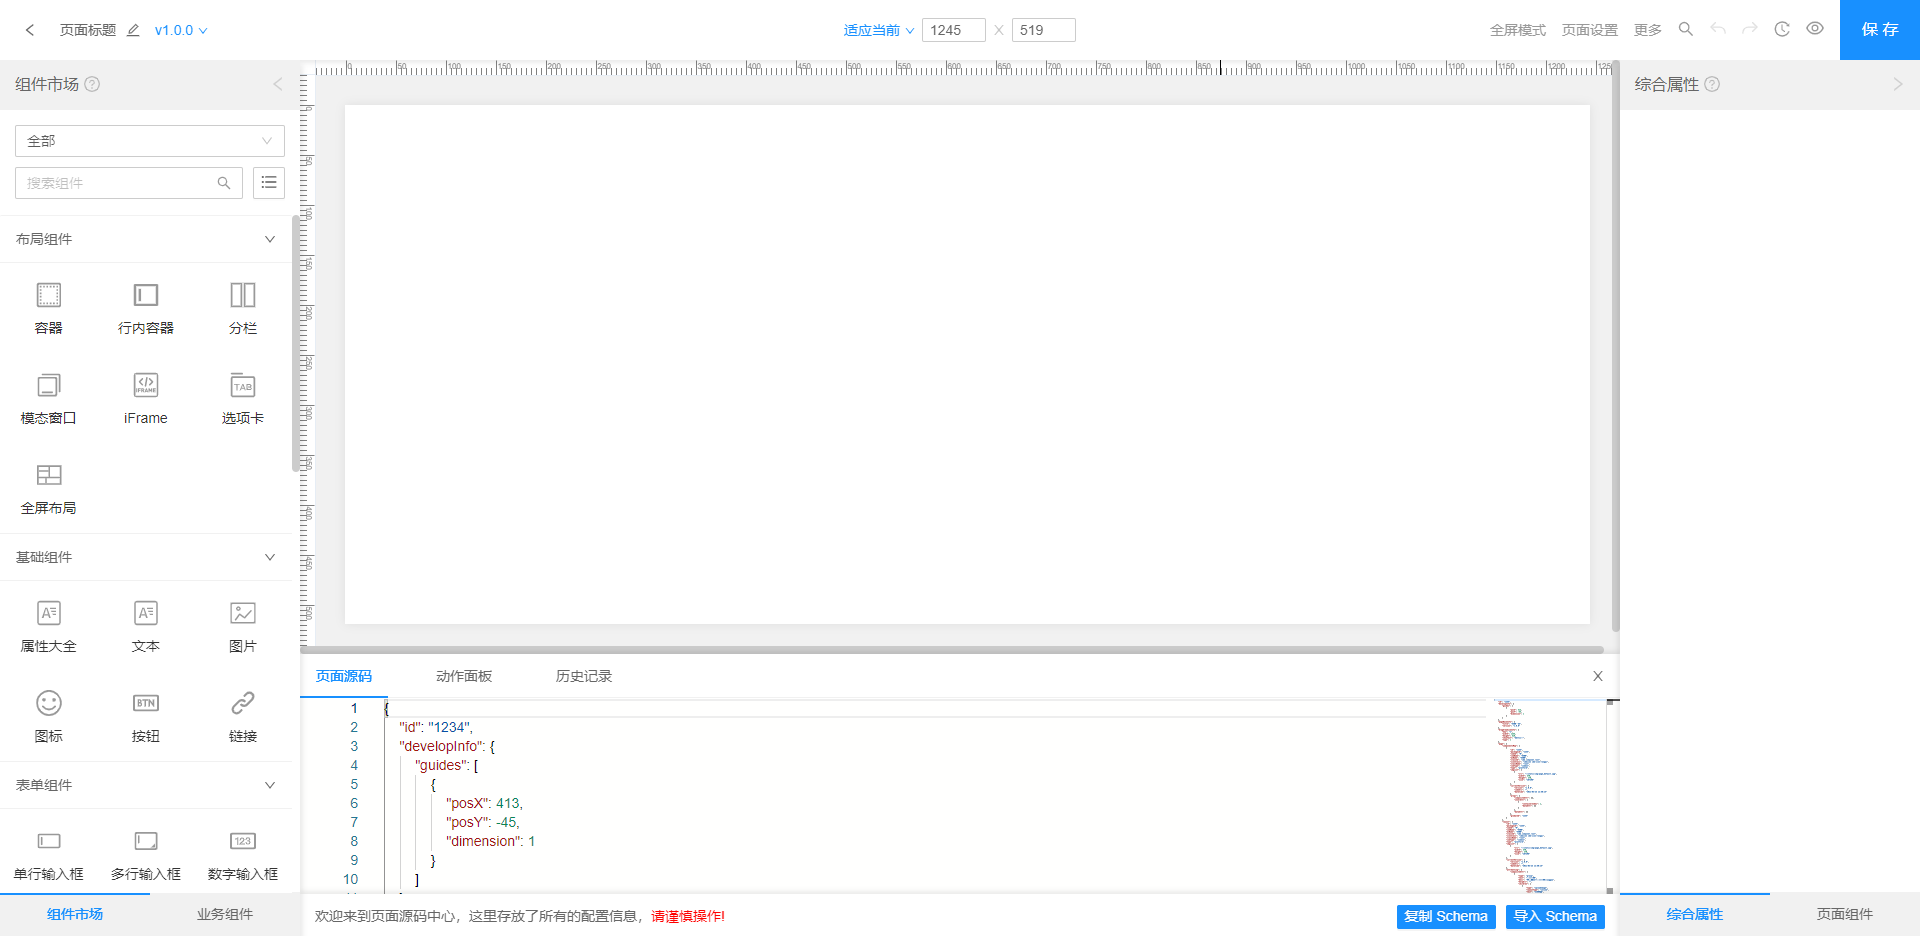Collapse the 组件市场 left panel
Screen dimensions: 1920x936
[278, 84]
